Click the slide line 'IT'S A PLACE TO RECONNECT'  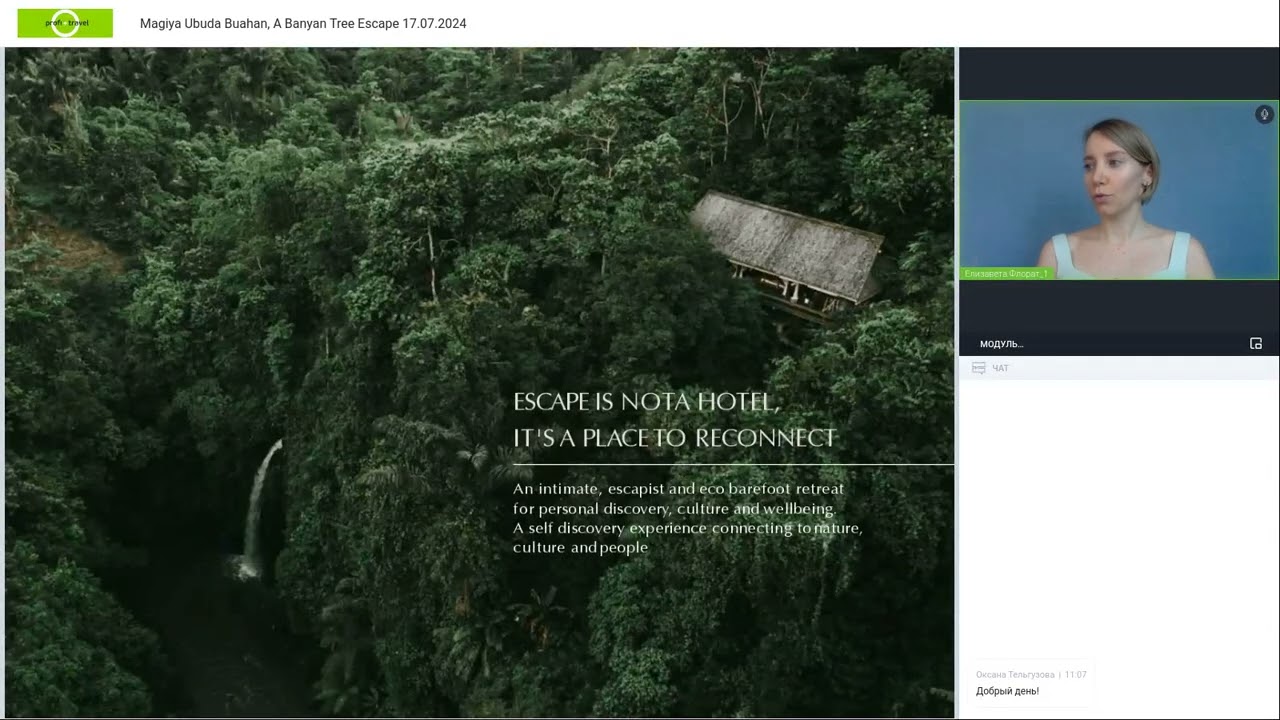[675, 438]
